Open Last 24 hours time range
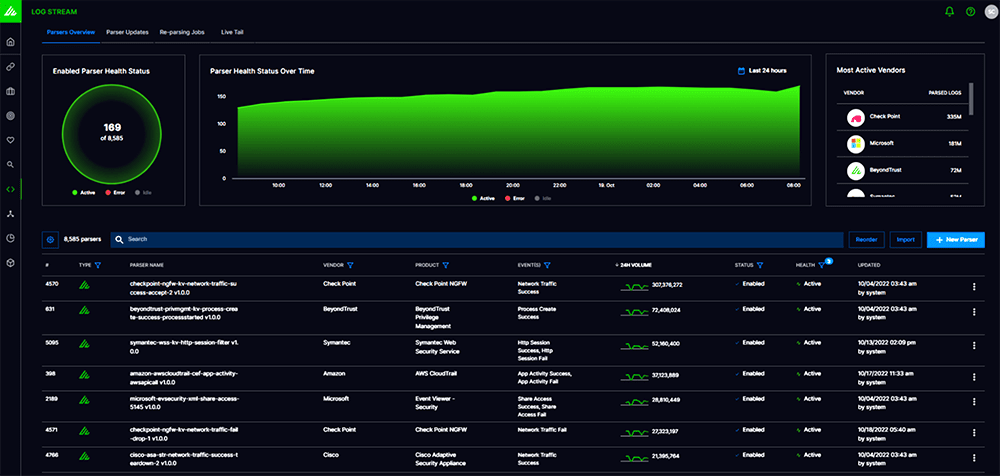 pos(762,71)
